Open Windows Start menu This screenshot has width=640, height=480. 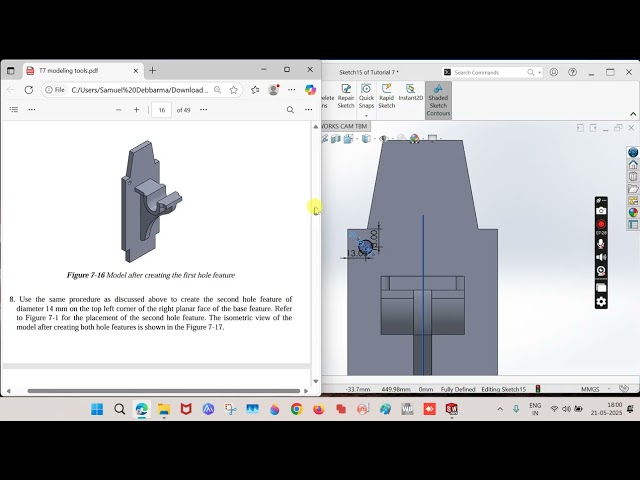97,409
